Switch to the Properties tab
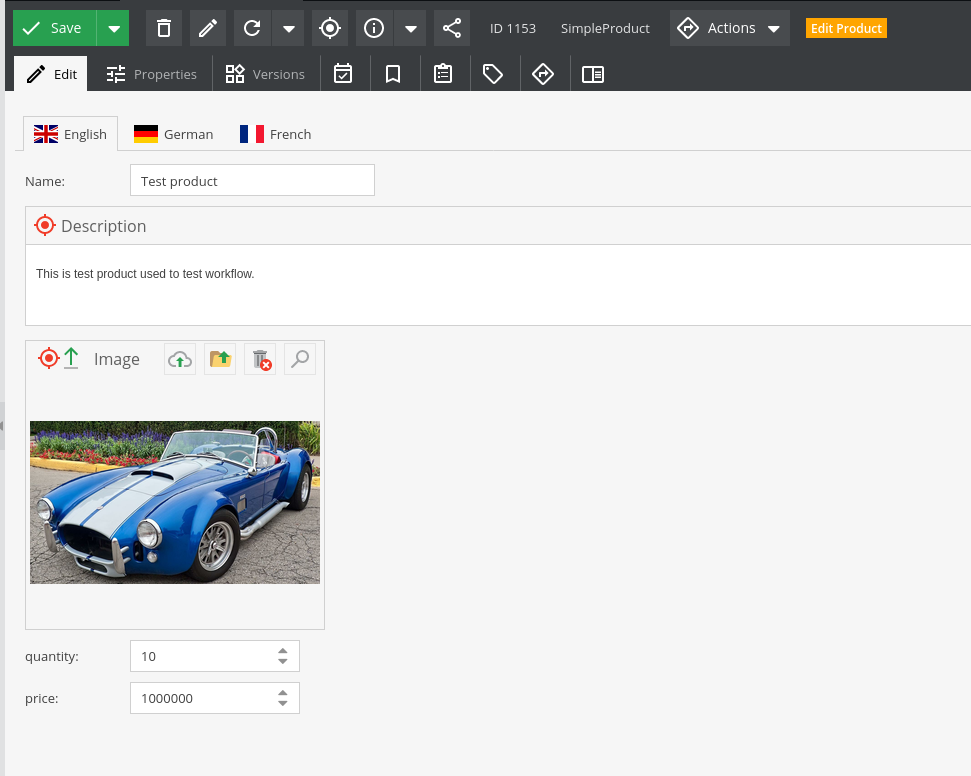Image resolution: width=971 pixels, height=776 pixels. [x=150, y=73]
